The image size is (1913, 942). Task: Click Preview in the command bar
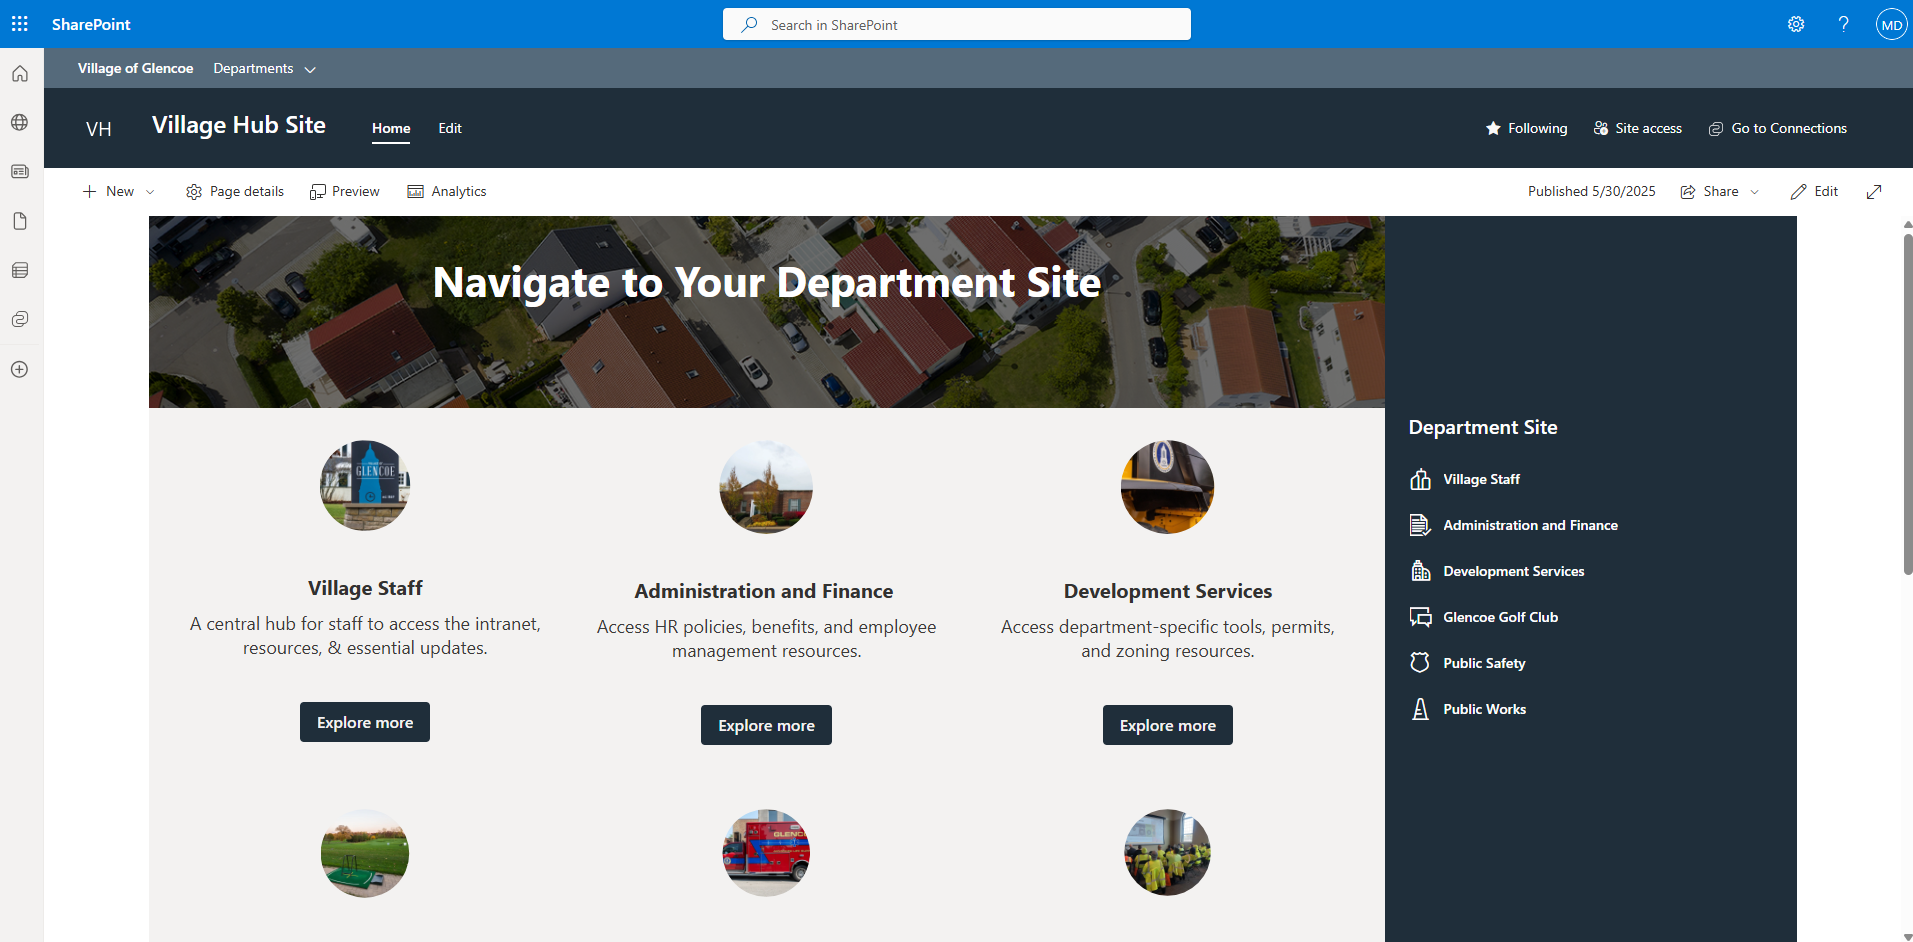tap(345, 192)
